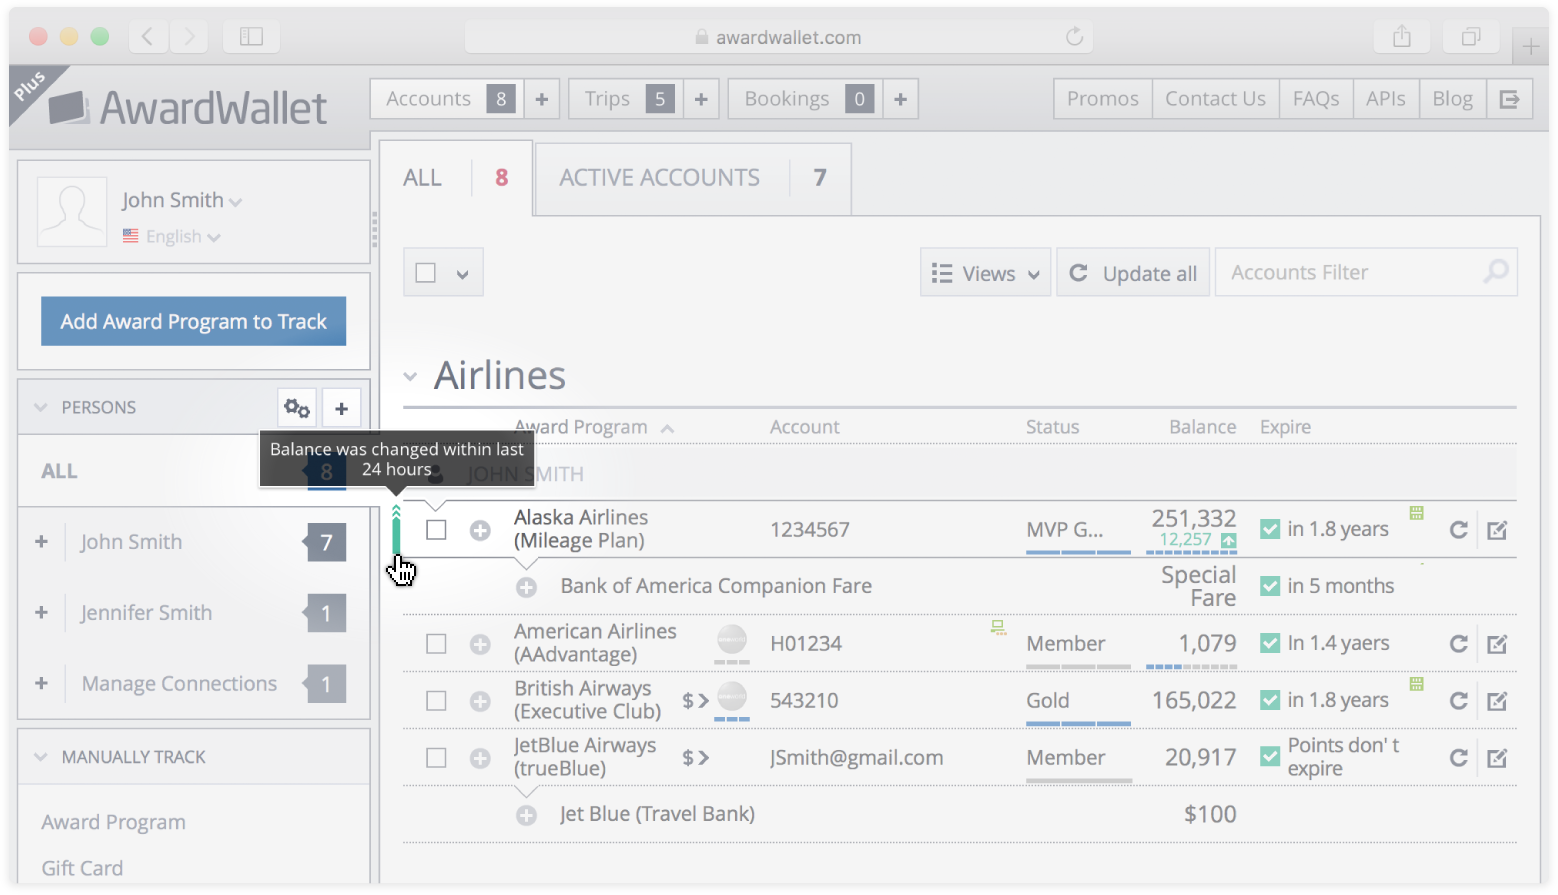This screenshot has width=1558, height=895.
Task: Collapse the MANUALLY TRACK panel
Action: (41, 757)
